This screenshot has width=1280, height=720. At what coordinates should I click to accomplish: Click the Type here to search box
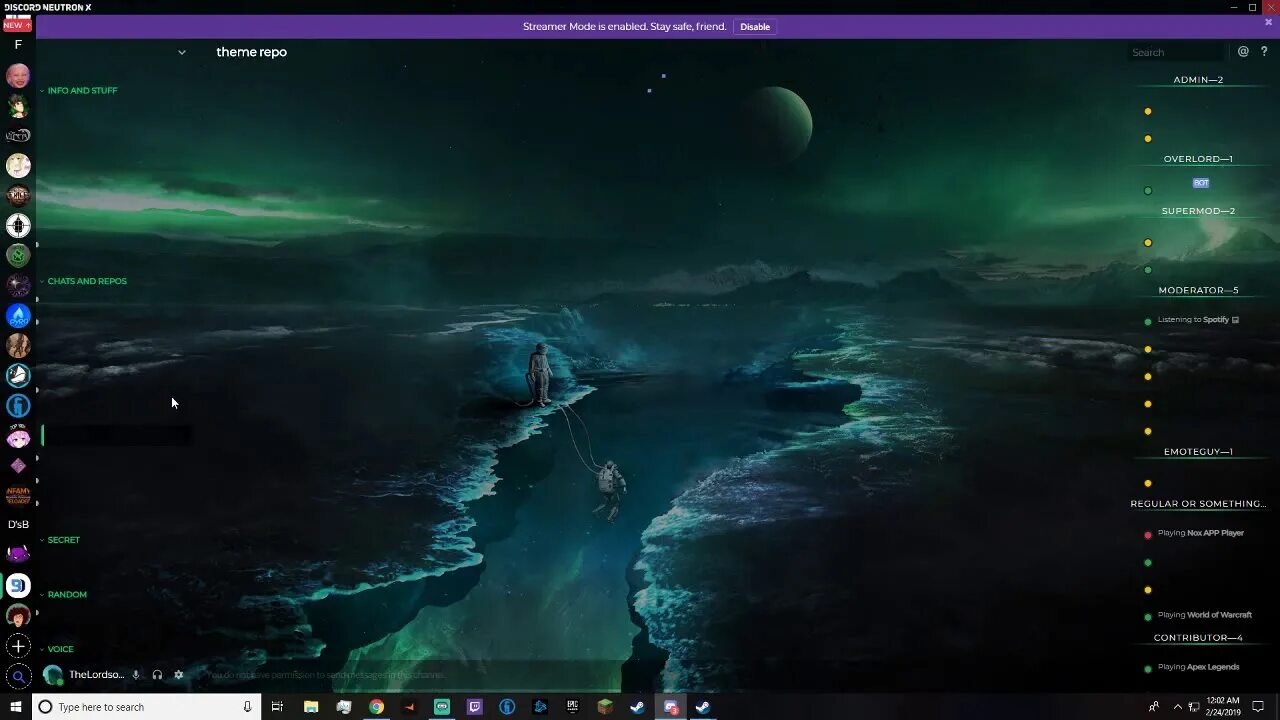click(x=146, y=707)
